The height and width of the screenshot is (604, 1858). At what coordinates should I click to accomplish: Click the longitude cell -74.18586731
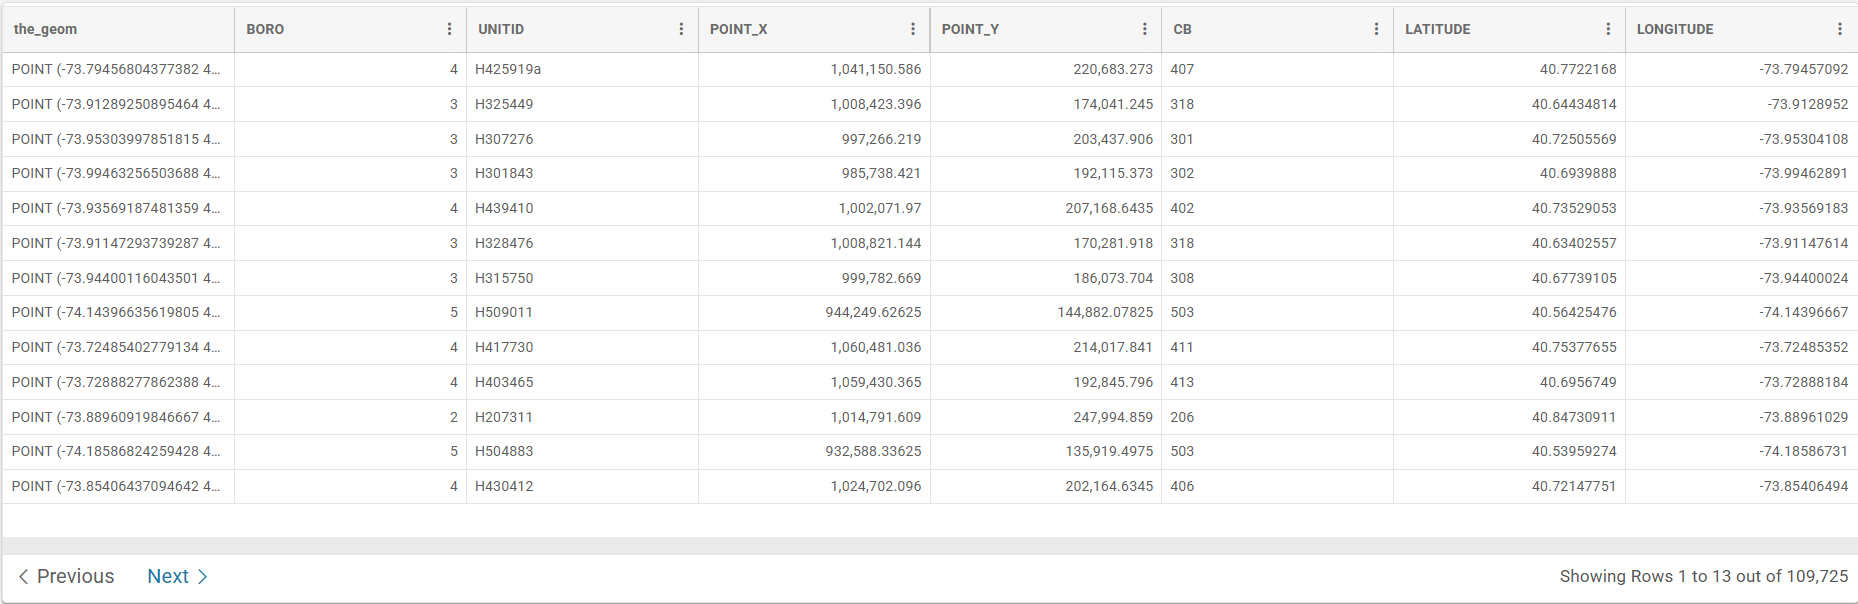pos(1804,451)
